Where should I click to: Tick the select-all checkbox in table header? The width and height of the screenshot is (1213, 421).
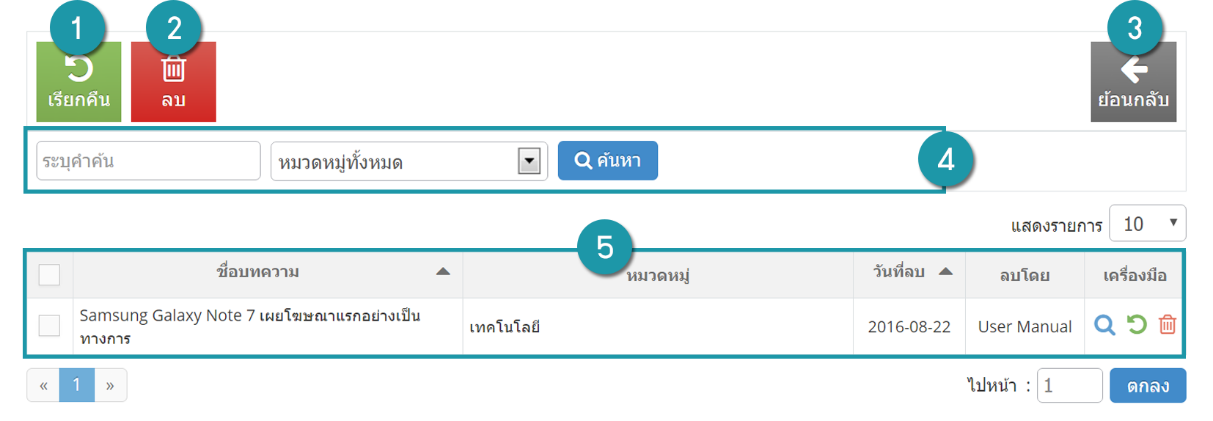coord(49,274)
